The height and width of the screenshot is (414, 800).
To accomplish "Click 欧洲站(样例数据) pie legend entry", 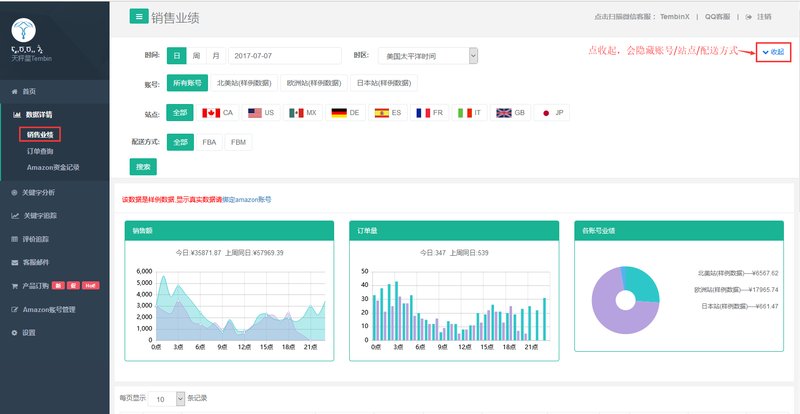I will pyautogui.click(x=736, y=289).
